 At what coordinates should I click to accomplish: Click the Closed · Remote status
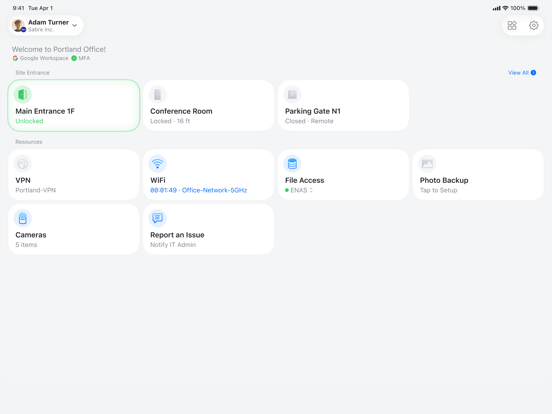[x=309, y=121]
